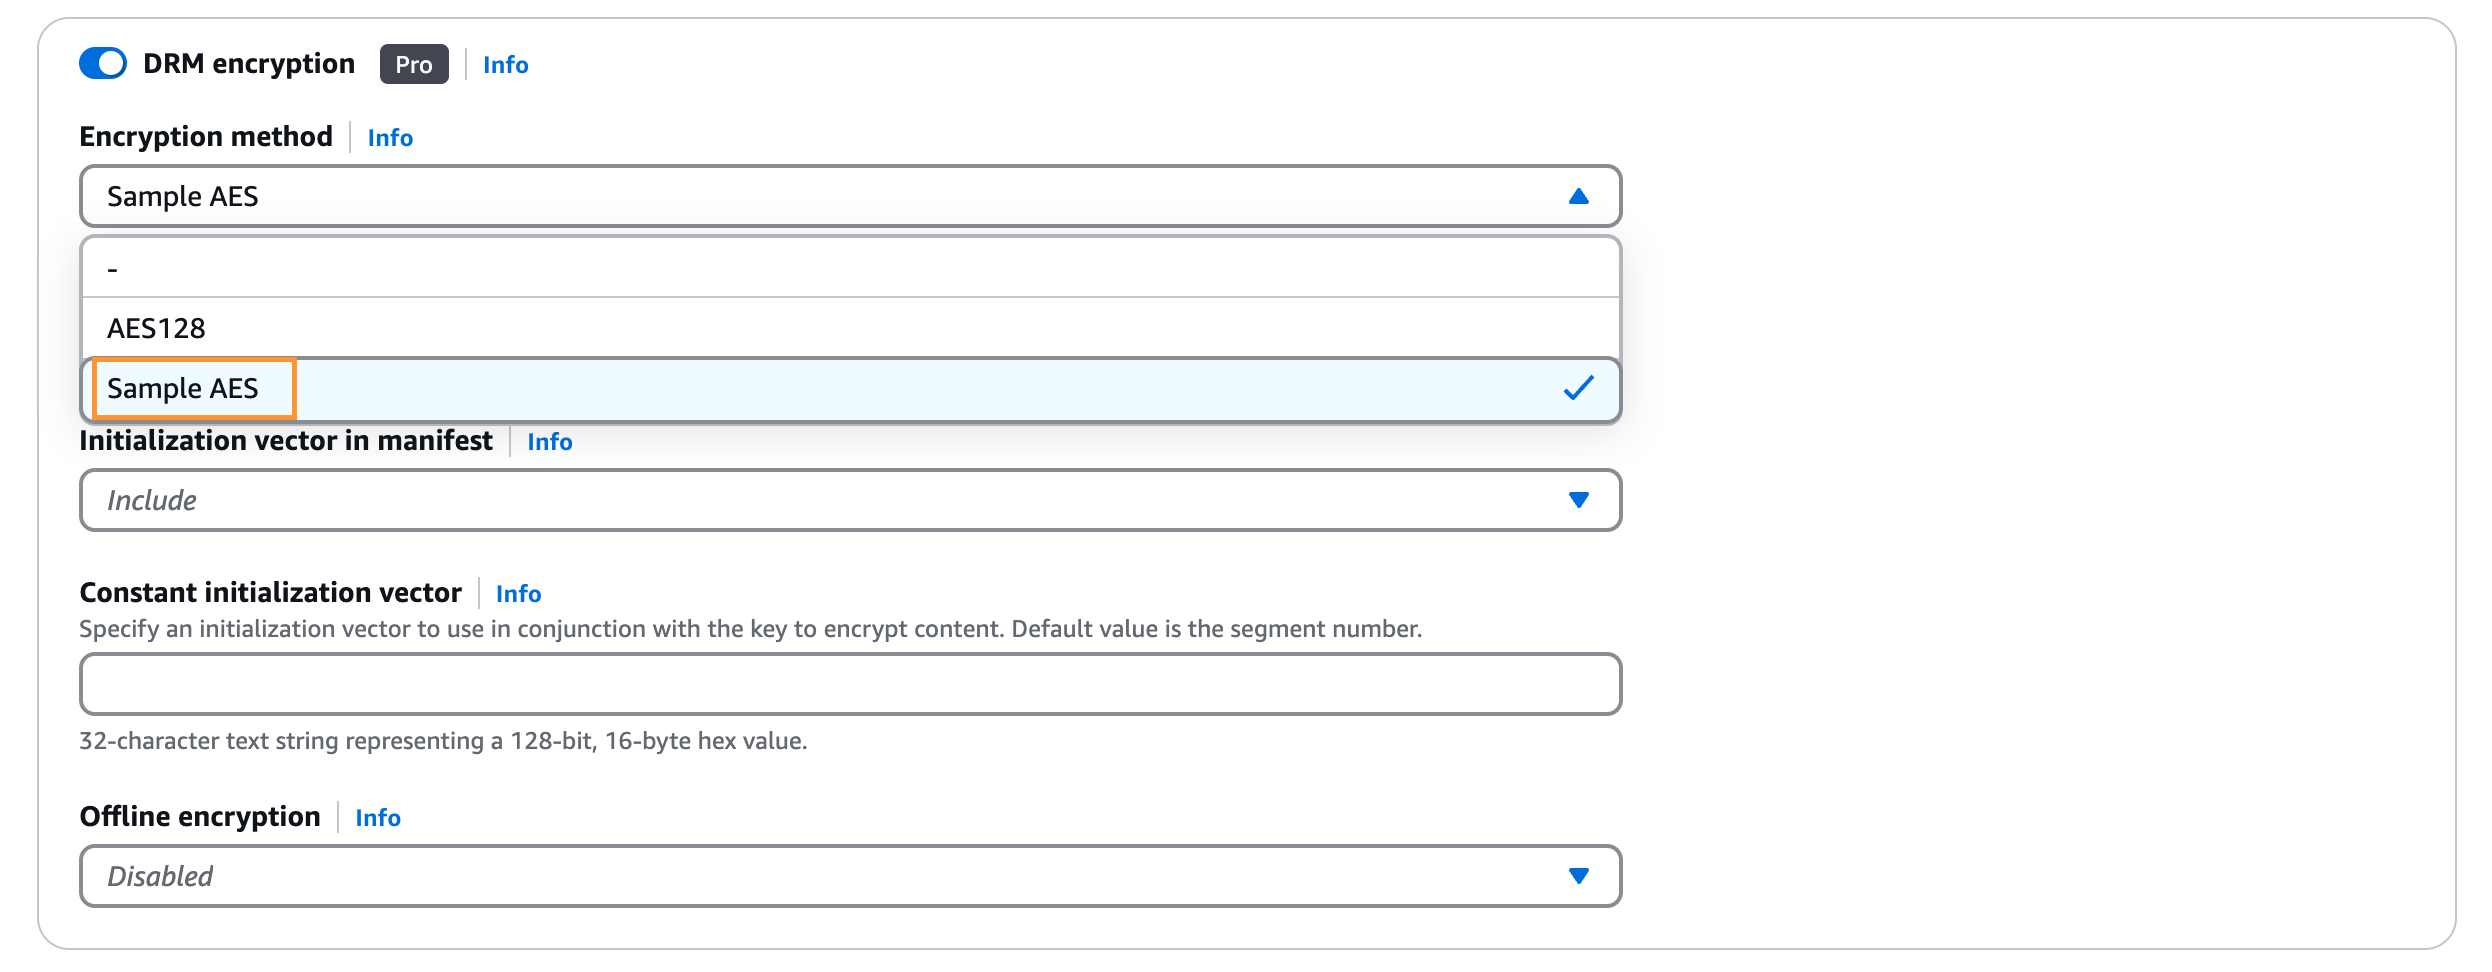
Task: Toggle off the DRM encryption switch
Action: [103, 63]
